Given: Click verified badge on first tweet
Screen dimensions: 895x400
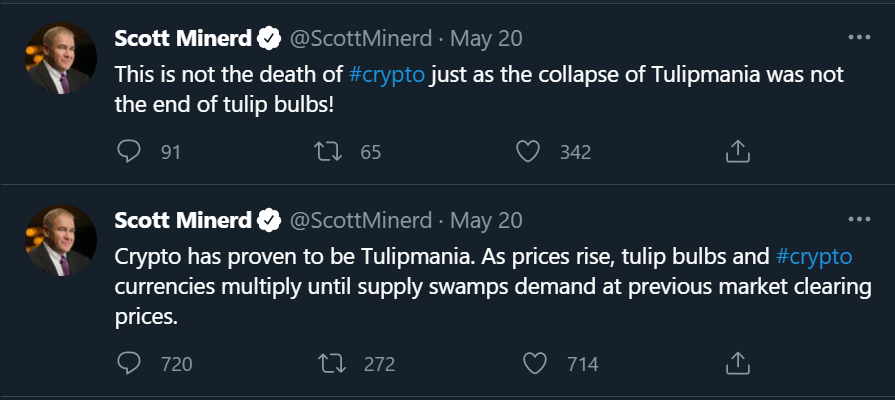Looking at the screenshot, I should pos(268,39).
